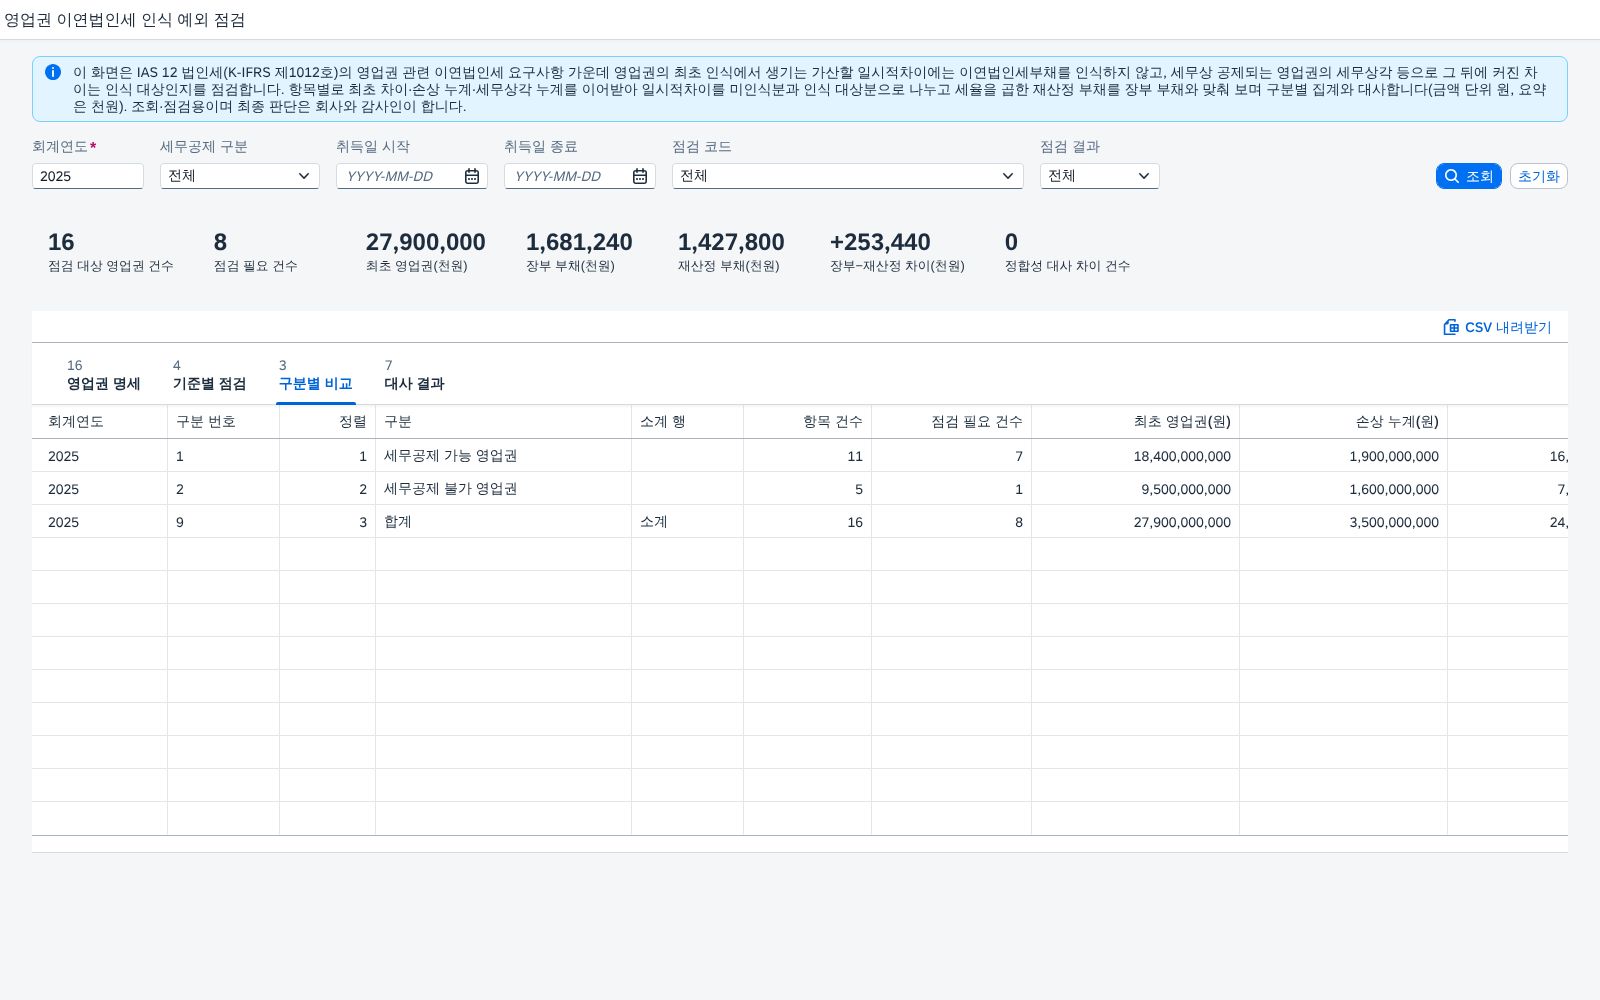Click the info icon in the message strip

(x=53, y=72)
